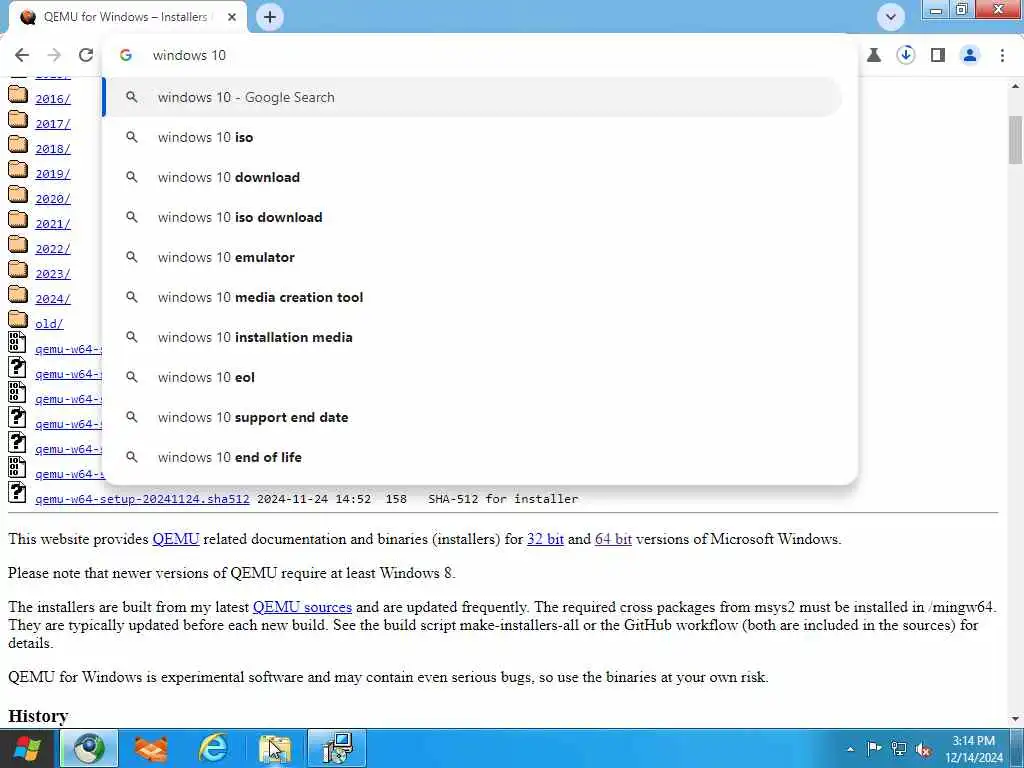Open the 2024/ folder link
This screenshot has width=1024, height=768.
pos(53,298)
